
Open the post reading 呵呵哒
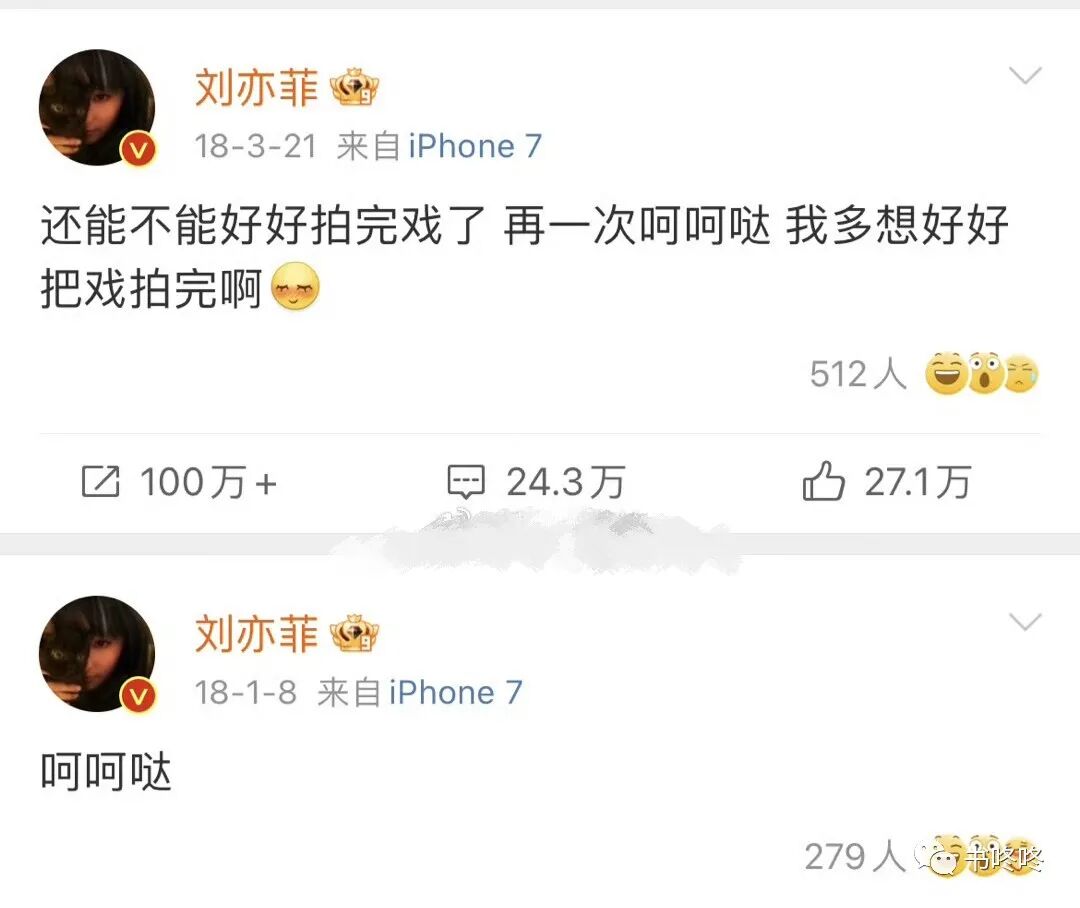[x=105, y=772]
